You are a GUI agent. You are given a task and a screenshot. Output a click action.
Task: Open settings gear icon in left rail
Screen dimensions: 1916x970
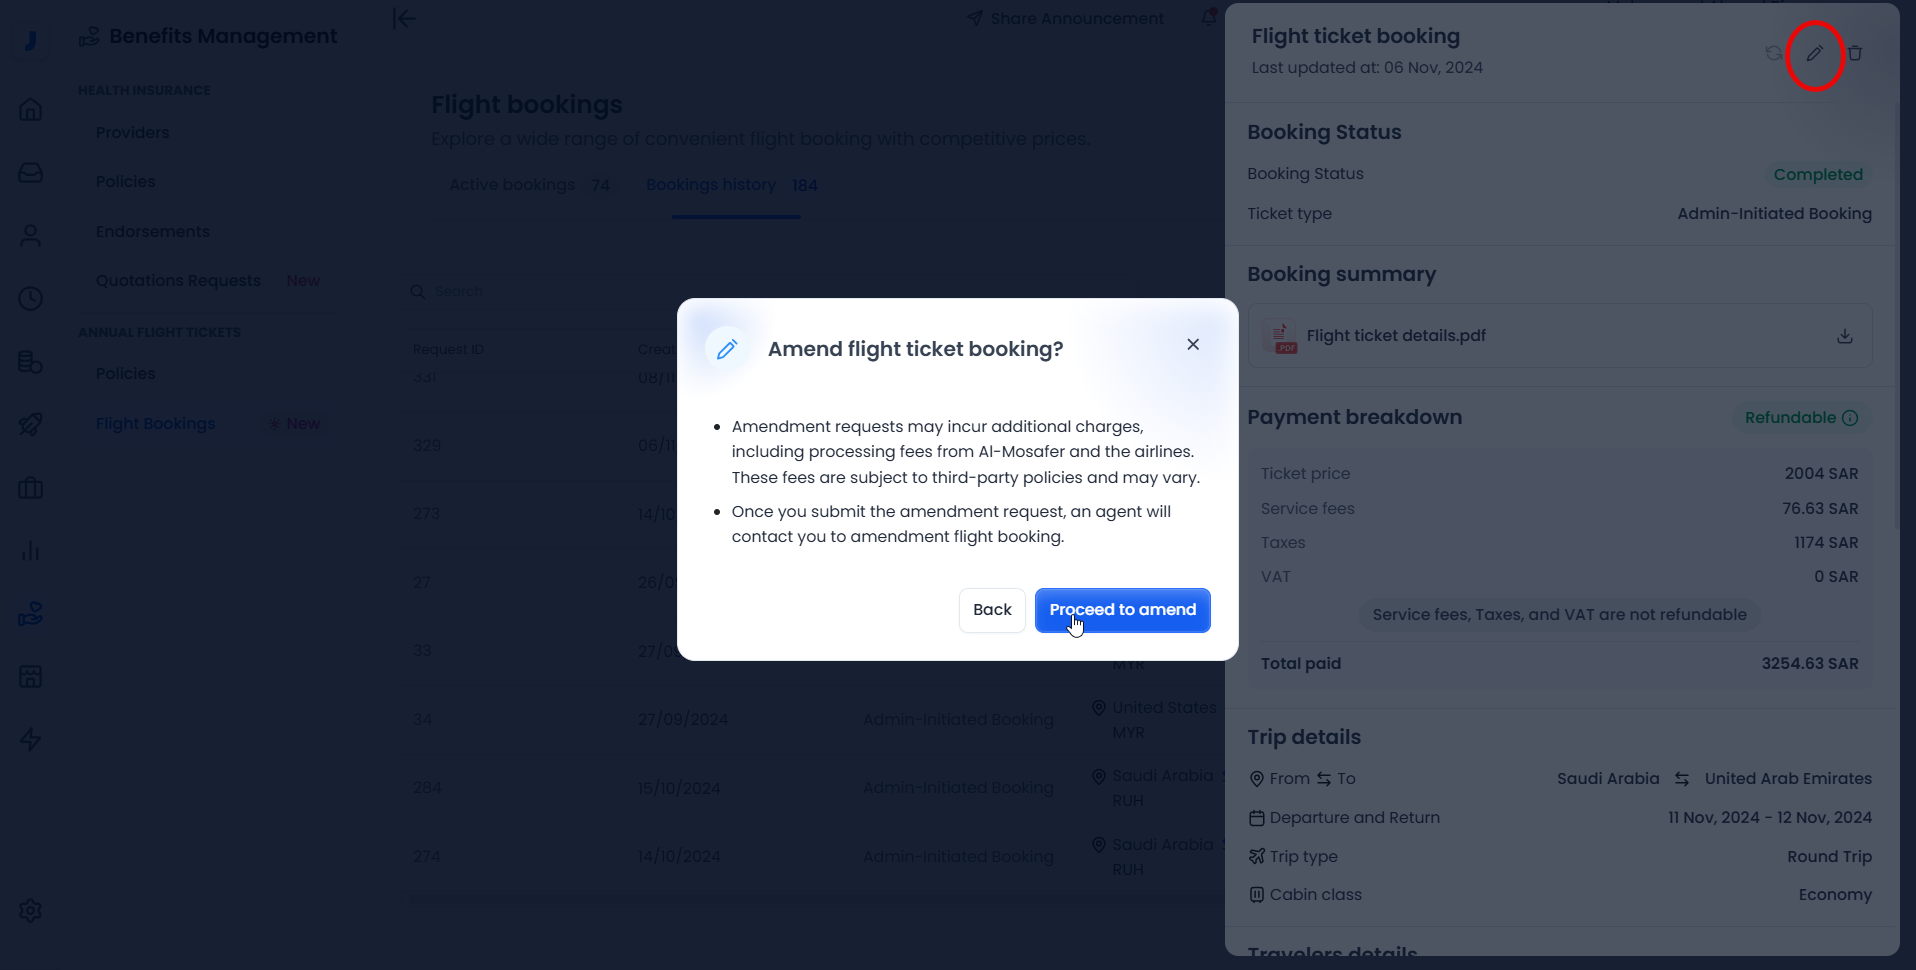coord(31,911)
